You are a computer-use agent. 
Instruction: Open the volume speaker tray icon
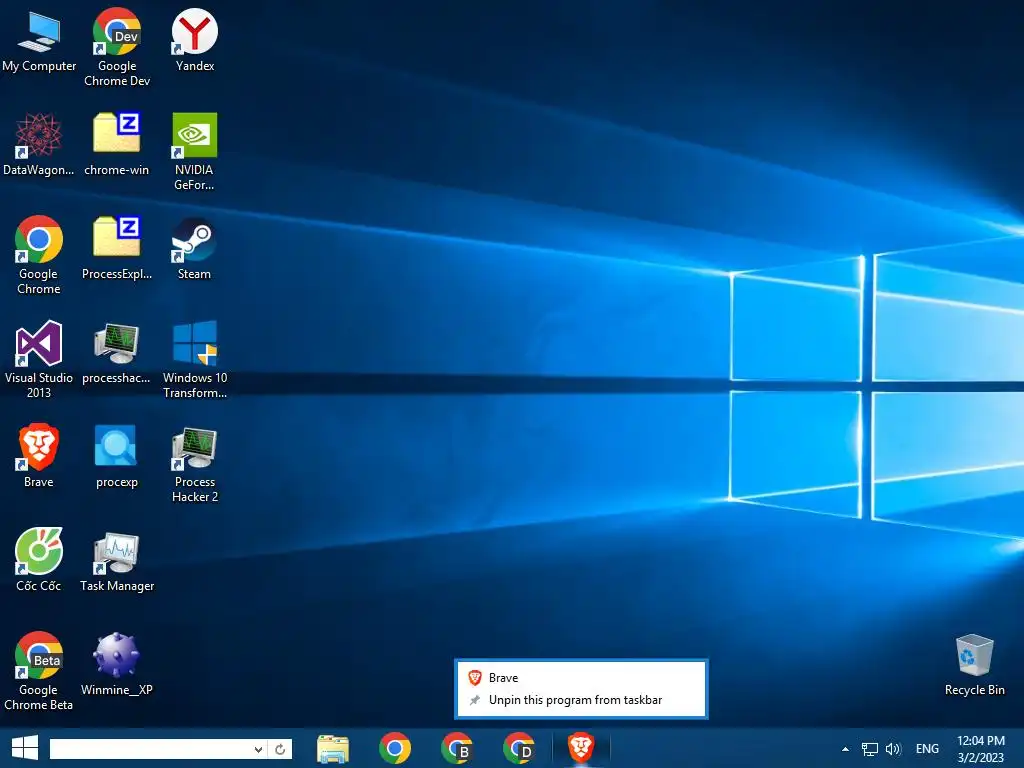893,749
